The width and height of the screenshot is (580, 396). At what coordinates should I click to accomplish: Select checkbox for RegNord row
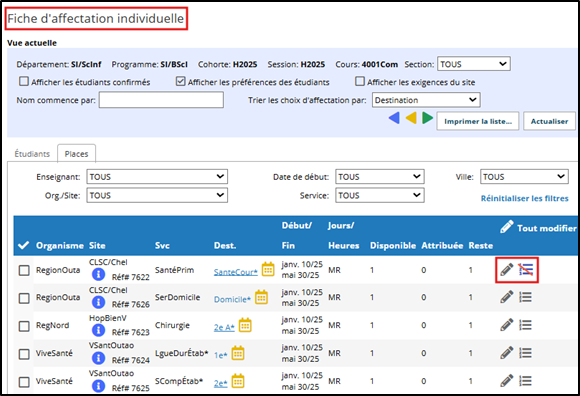tap(24, 326)
